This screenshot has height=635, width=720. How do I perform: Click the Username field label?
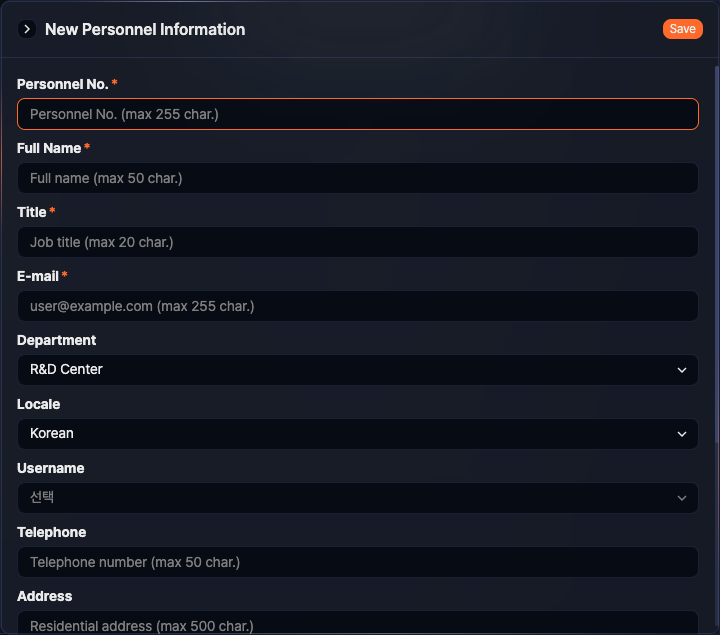51,468
